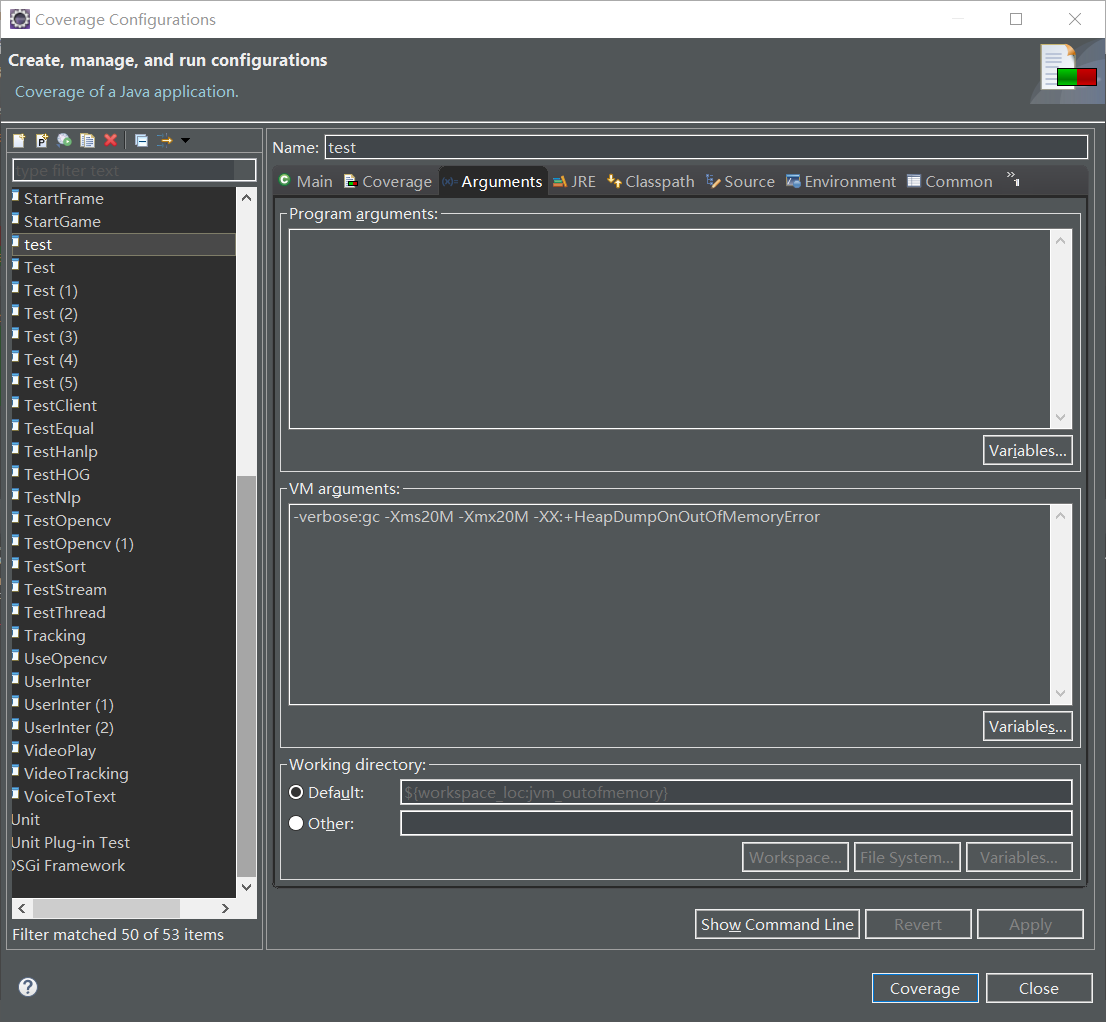This screenshot has height=1022, width=1106.
Task: Switch to the Coverage tab
Action: pyautogui.click(x=387, y=181)
